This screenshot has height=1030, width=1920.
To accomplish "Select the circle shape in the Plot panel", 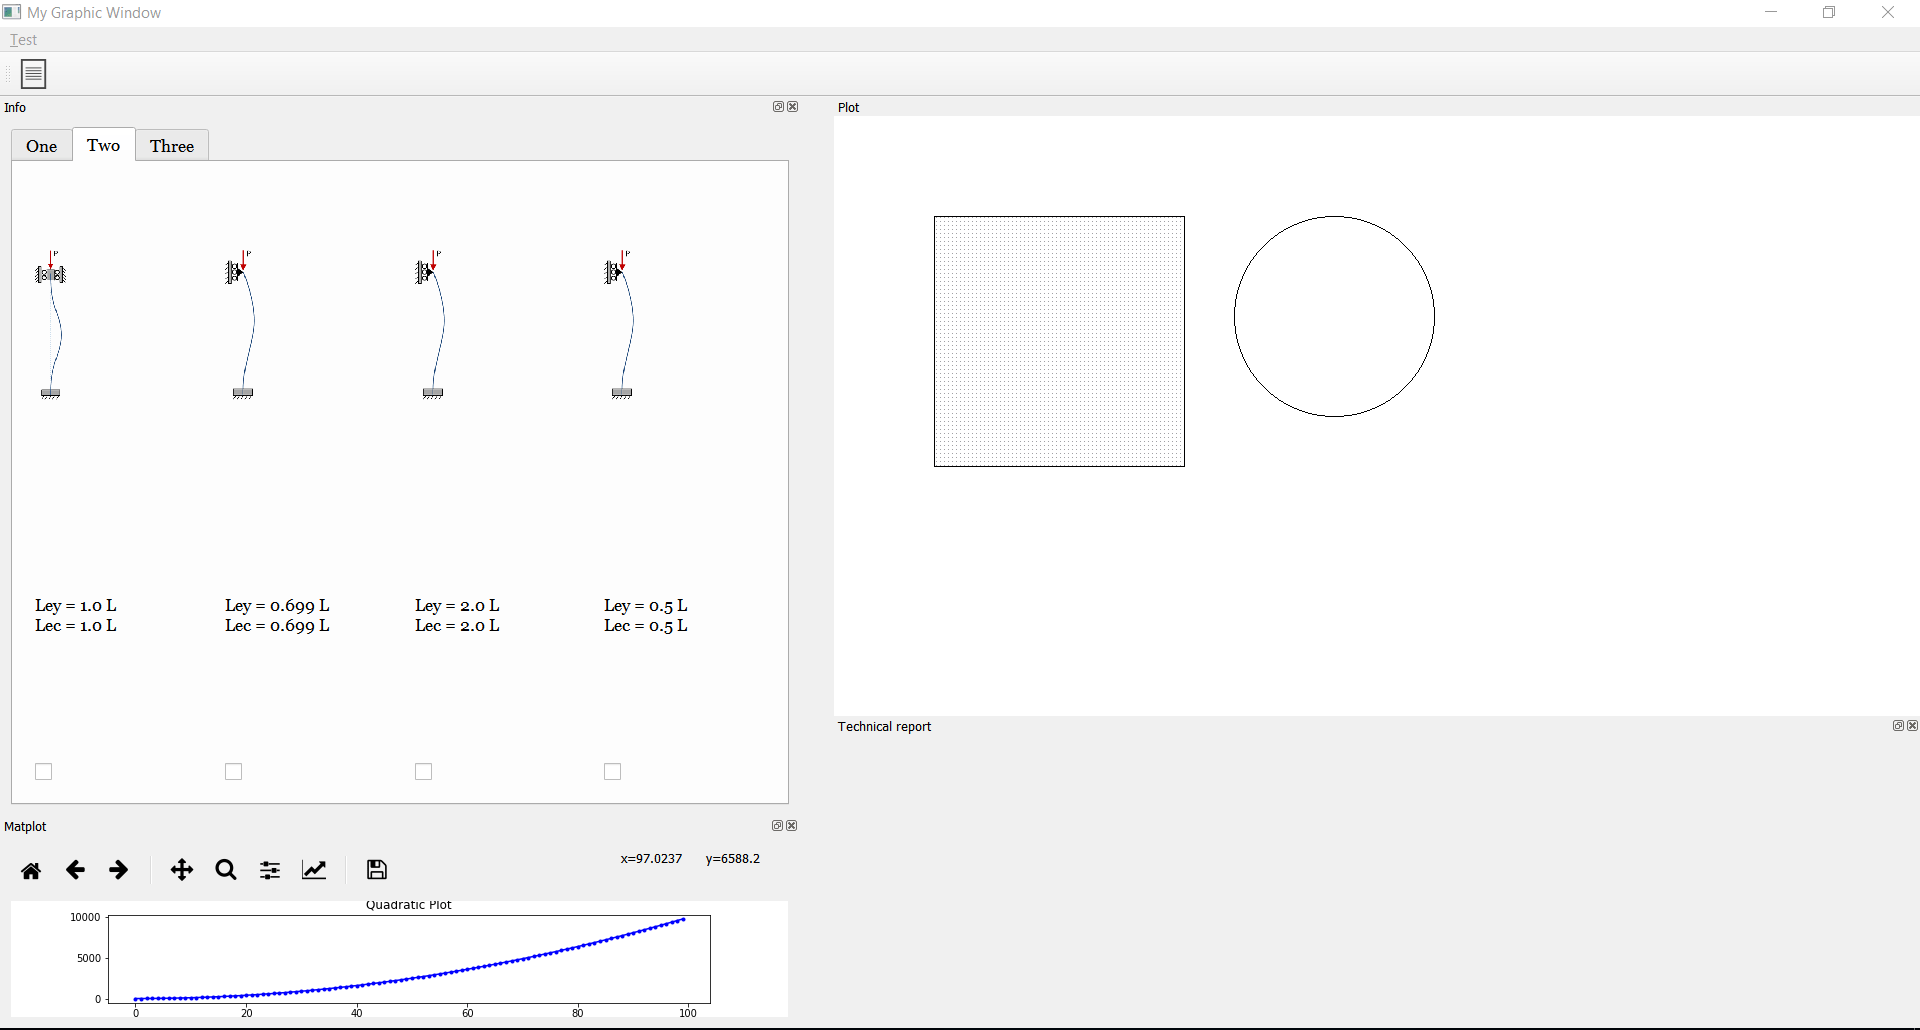I will tap(1335, 315).
